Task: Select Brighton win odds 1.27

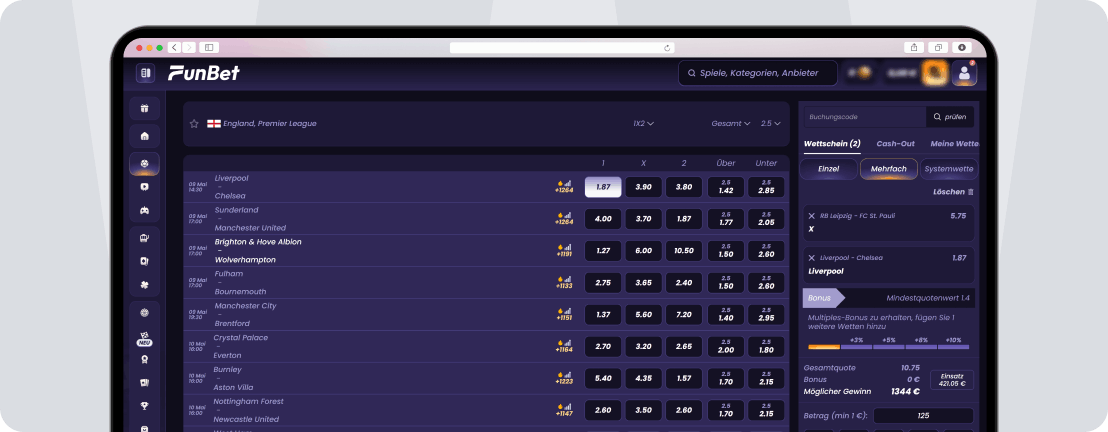Action: tap(603, 251)
